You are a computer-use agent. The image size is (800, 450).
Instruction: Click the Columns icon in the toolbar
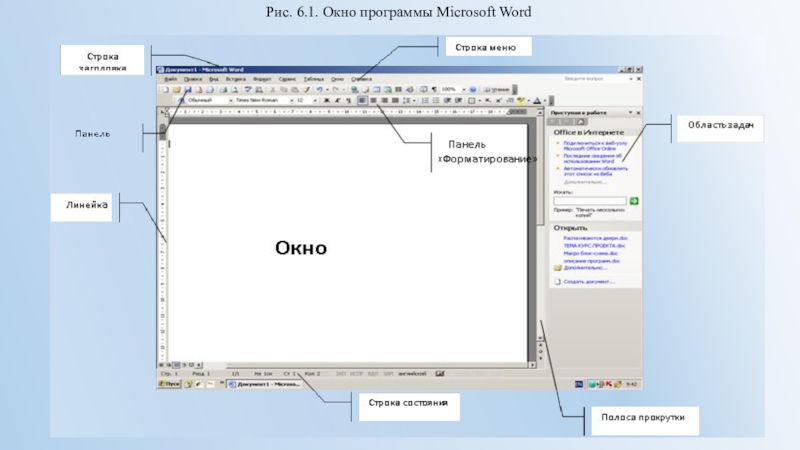(x=398, y=89)
